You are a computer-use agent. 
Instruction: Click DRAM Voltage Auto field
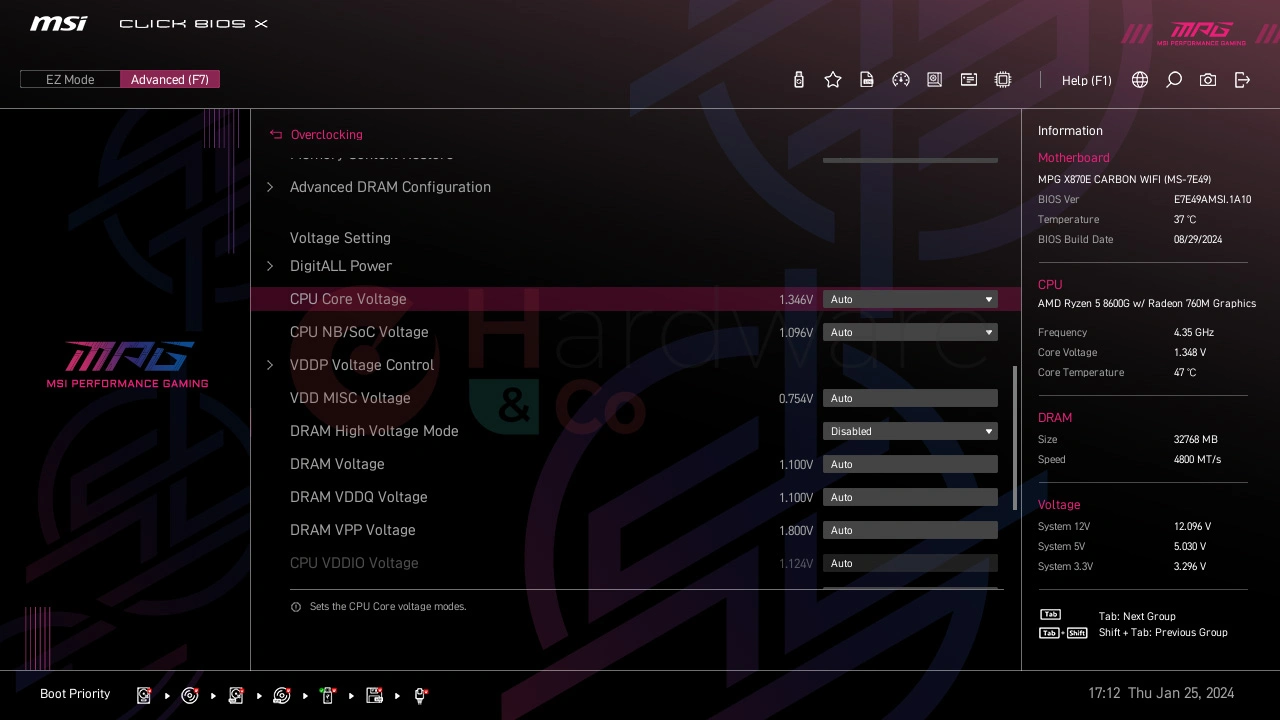click(x=910, y=464)
